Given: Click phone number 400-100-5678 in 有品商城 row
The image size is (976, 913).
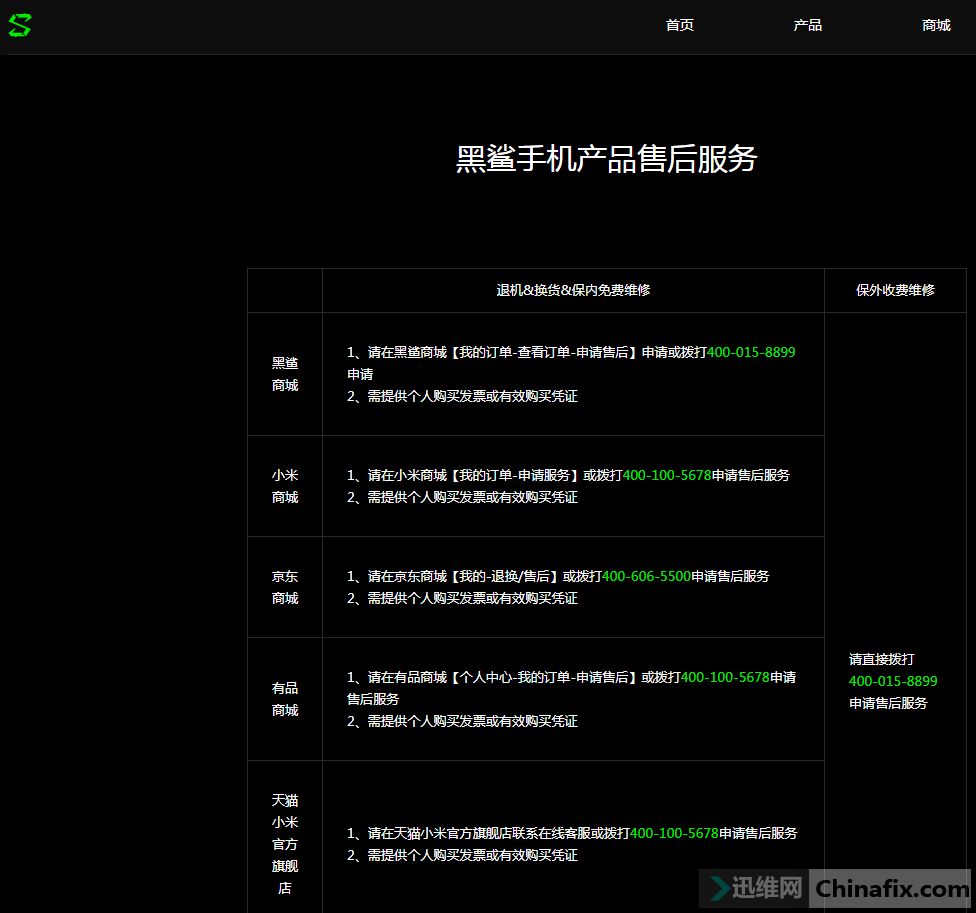Looking at the screenshot, I should (x=726, y=677).
